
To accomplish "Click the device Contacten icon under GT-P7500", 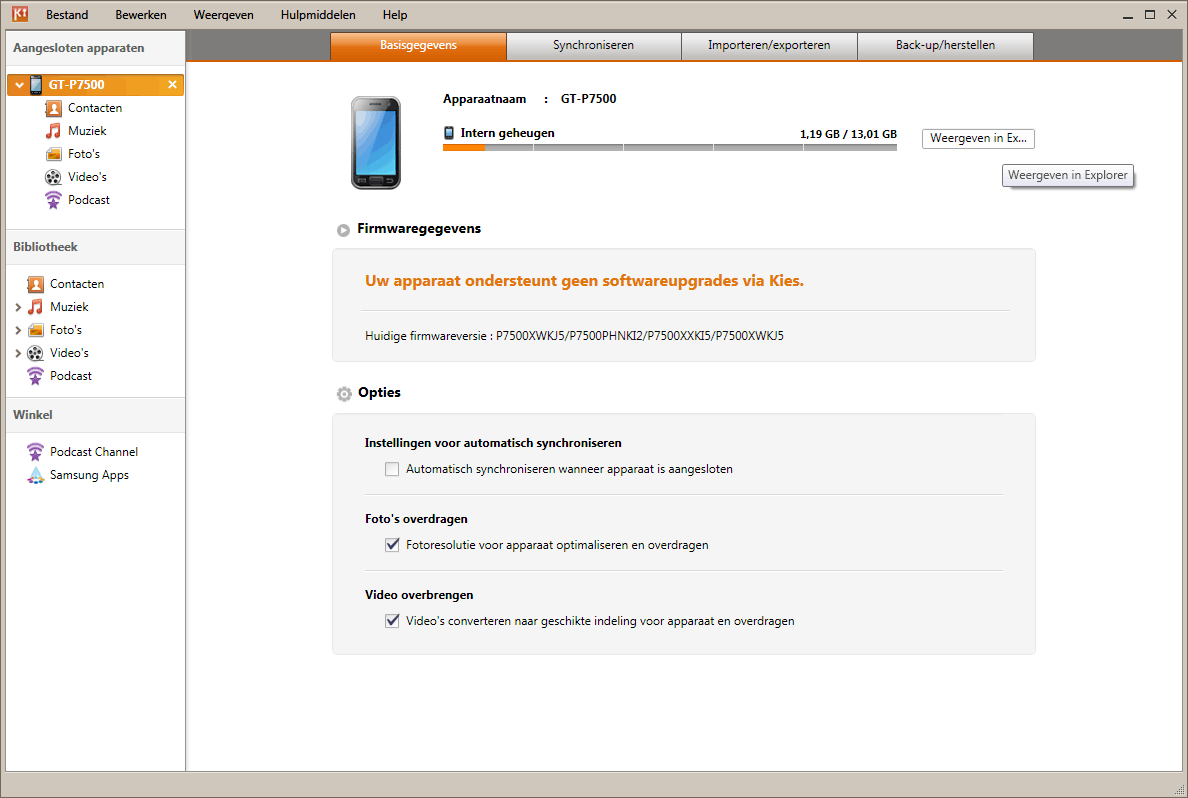I will [x=53, y=108].
